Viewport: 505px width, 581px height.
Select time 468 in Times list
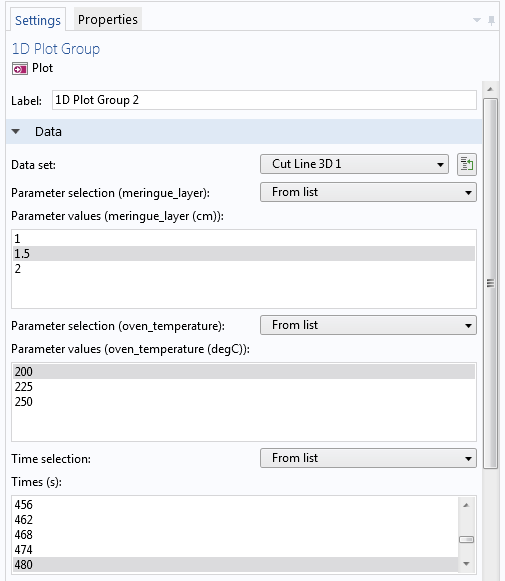click(x=236, y=535)
